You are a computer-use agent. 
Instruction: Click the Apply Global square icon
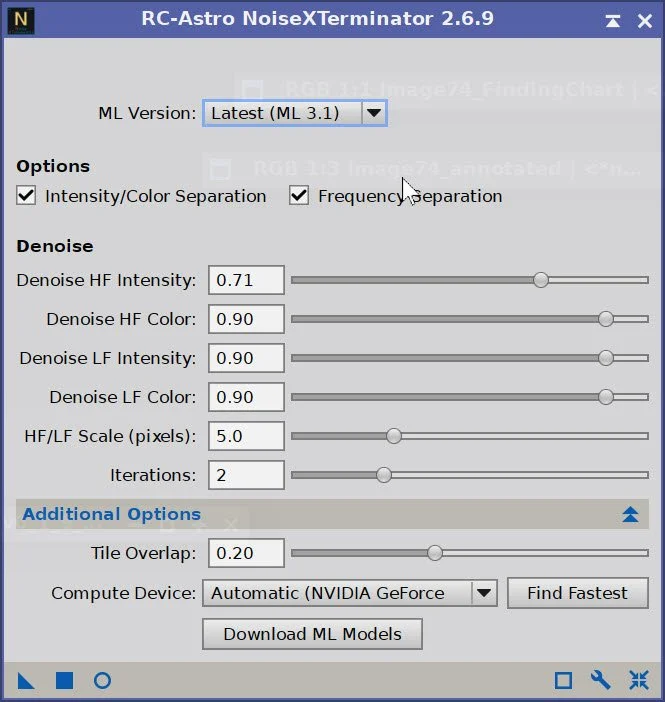(x=64, y=681)
